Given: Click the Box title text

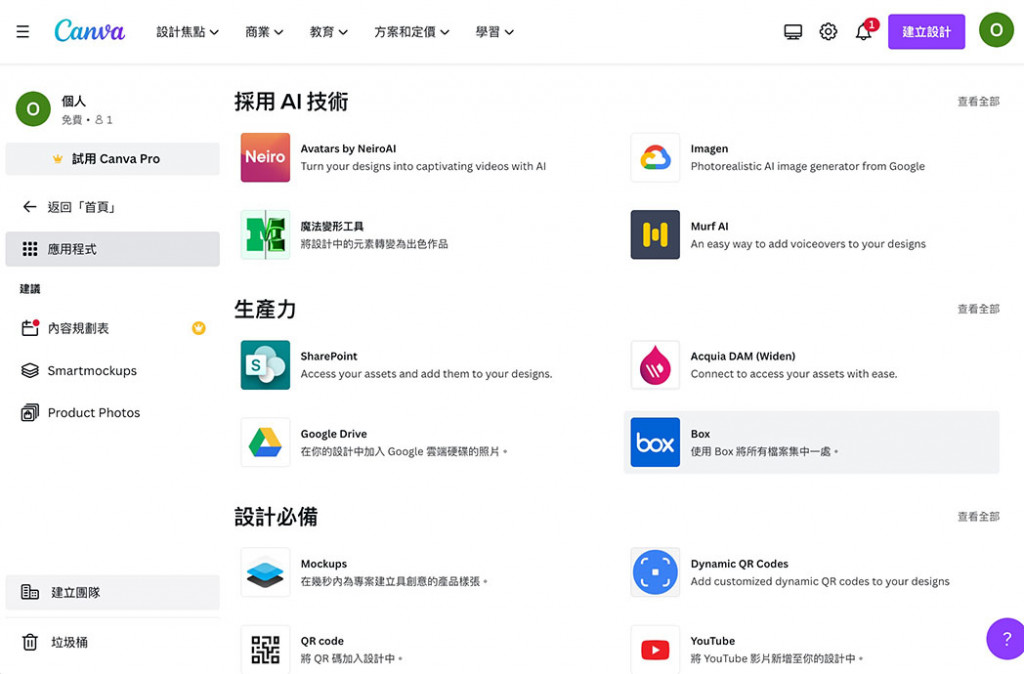Looking at the screenshot, I should pos(700,434).
